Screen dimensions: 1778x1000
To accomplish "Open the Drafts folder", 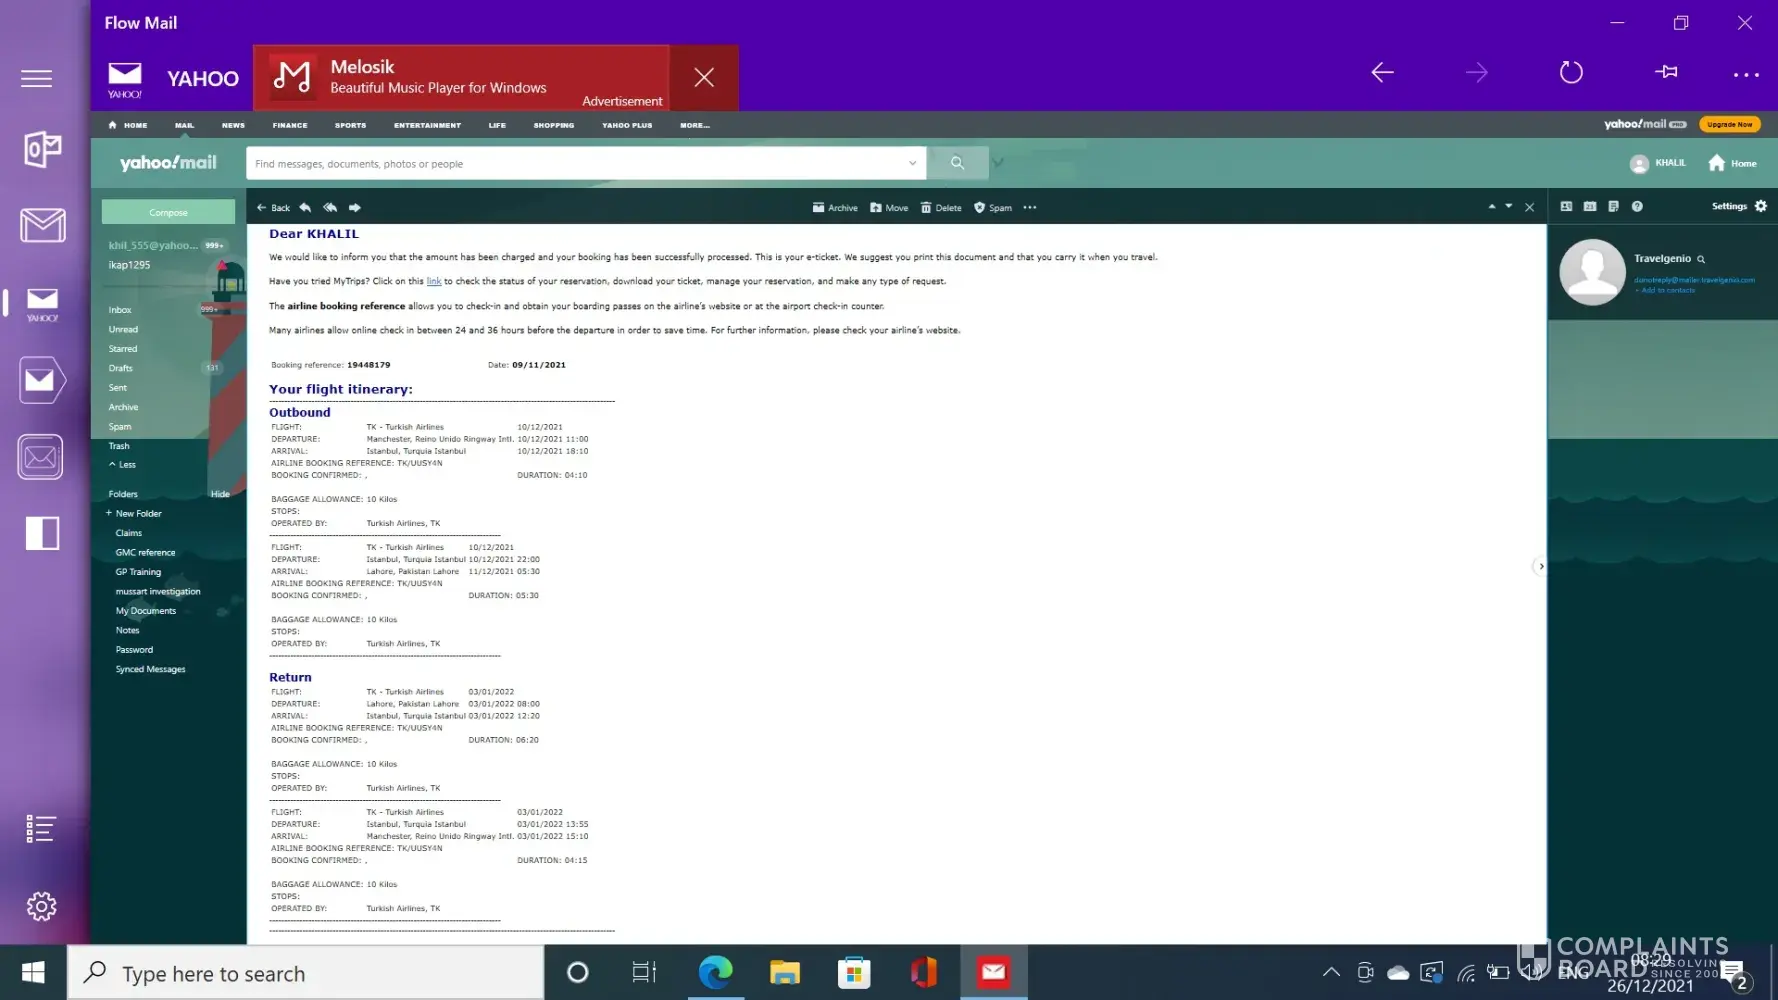I will coord(121,368).
